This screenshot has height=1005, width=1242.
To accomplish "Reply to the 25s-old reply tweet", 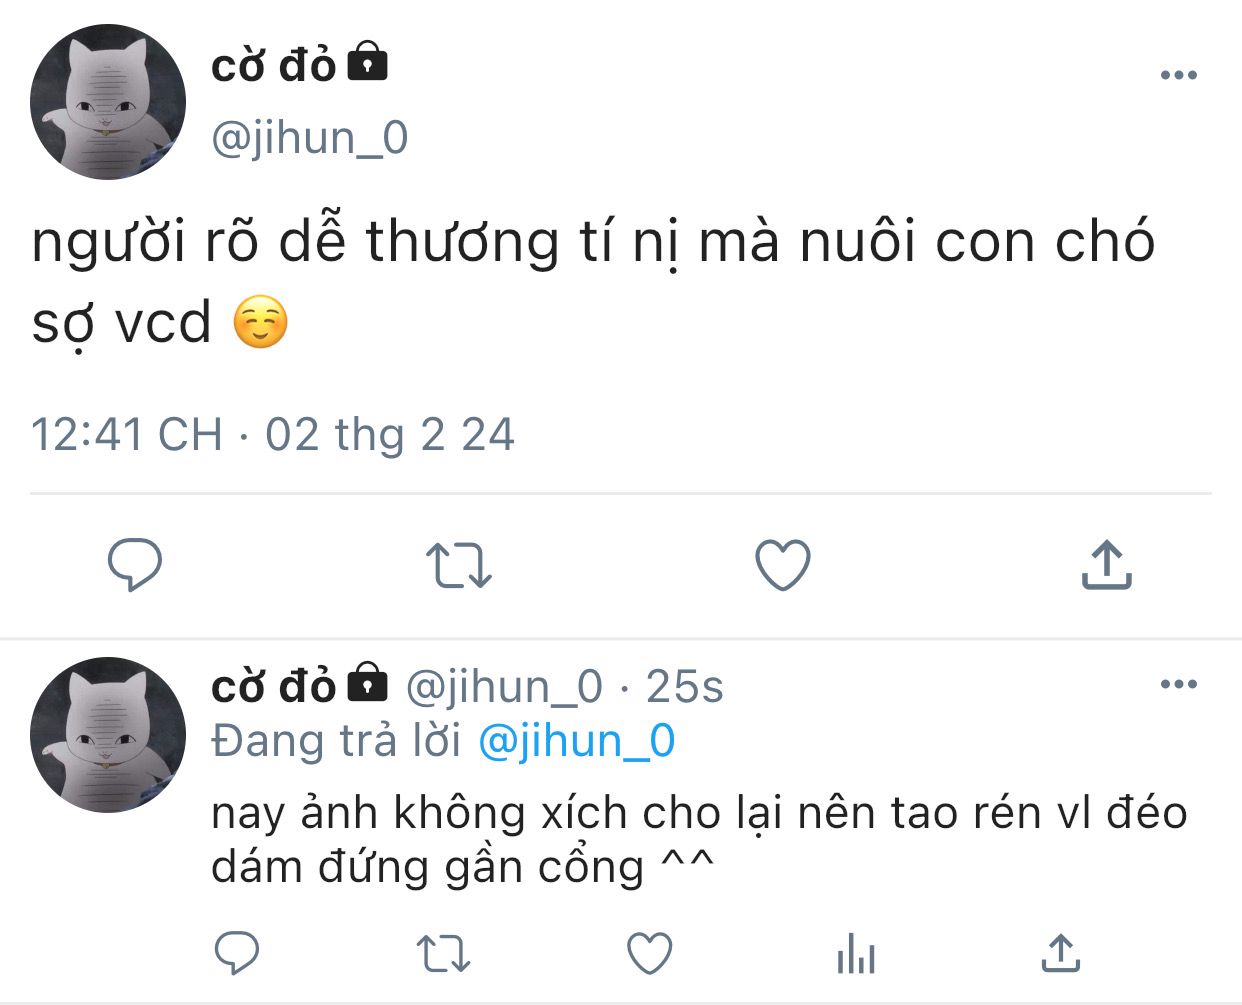I will [x=237, y=953].
